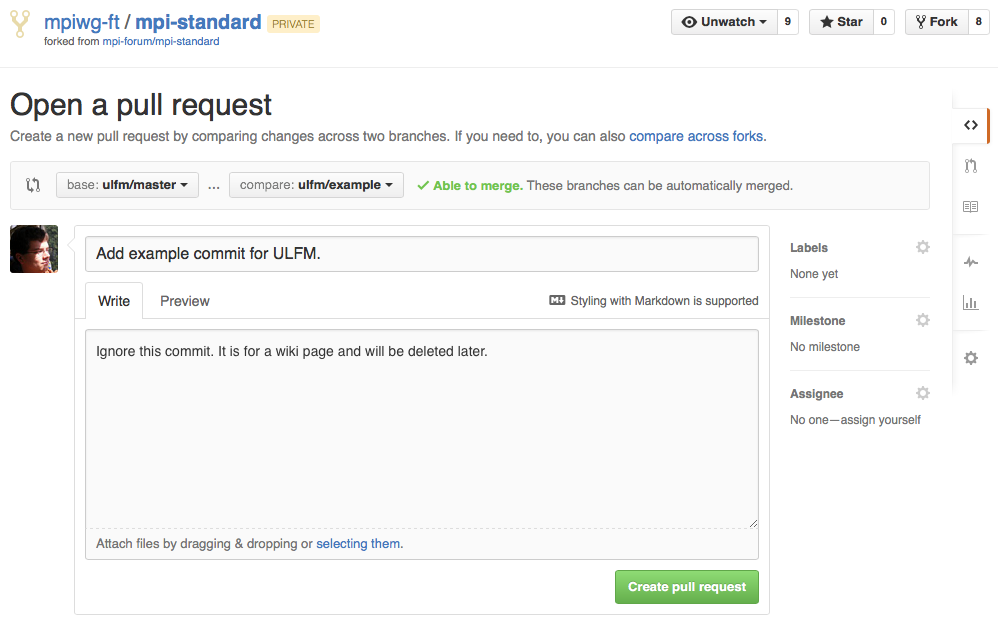The height and width of the screenshot is (624, 998).
Task: Open the Pulse activity sidebar icon
Action: click(x=970, y=262)
